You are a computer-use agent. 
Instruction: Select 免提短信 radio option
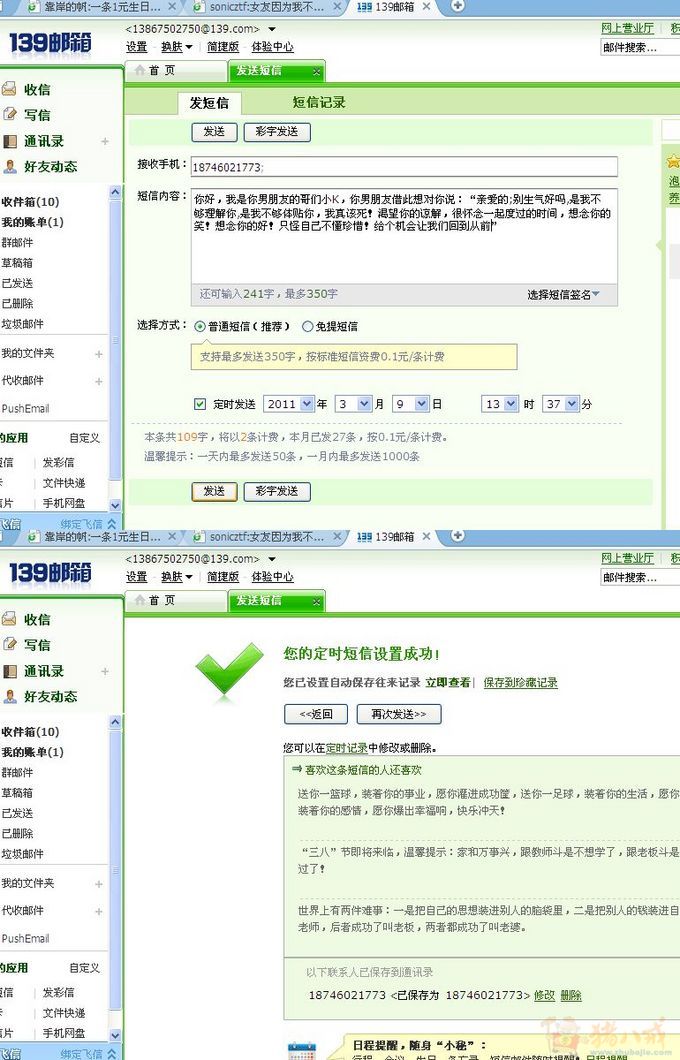308,327
